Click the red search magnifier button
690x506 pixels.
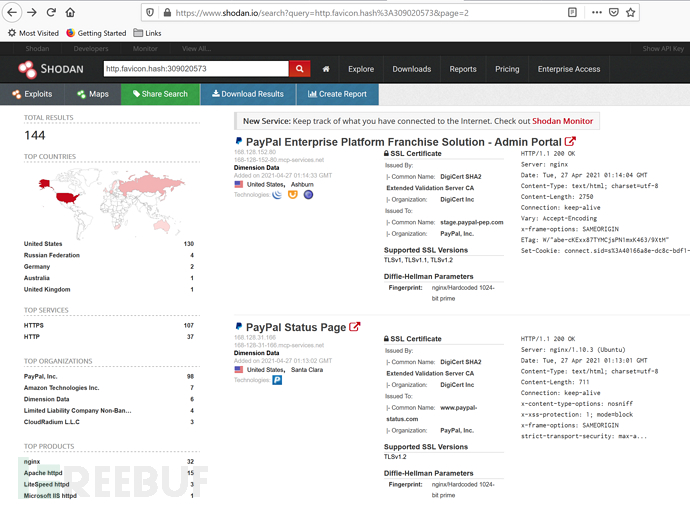[299, 69]
